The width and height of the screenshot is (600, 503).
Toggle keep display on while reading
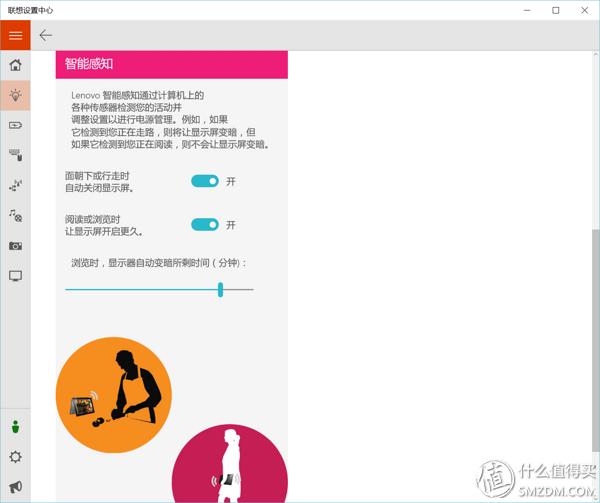pyautogui.click(x=205, y=225)
